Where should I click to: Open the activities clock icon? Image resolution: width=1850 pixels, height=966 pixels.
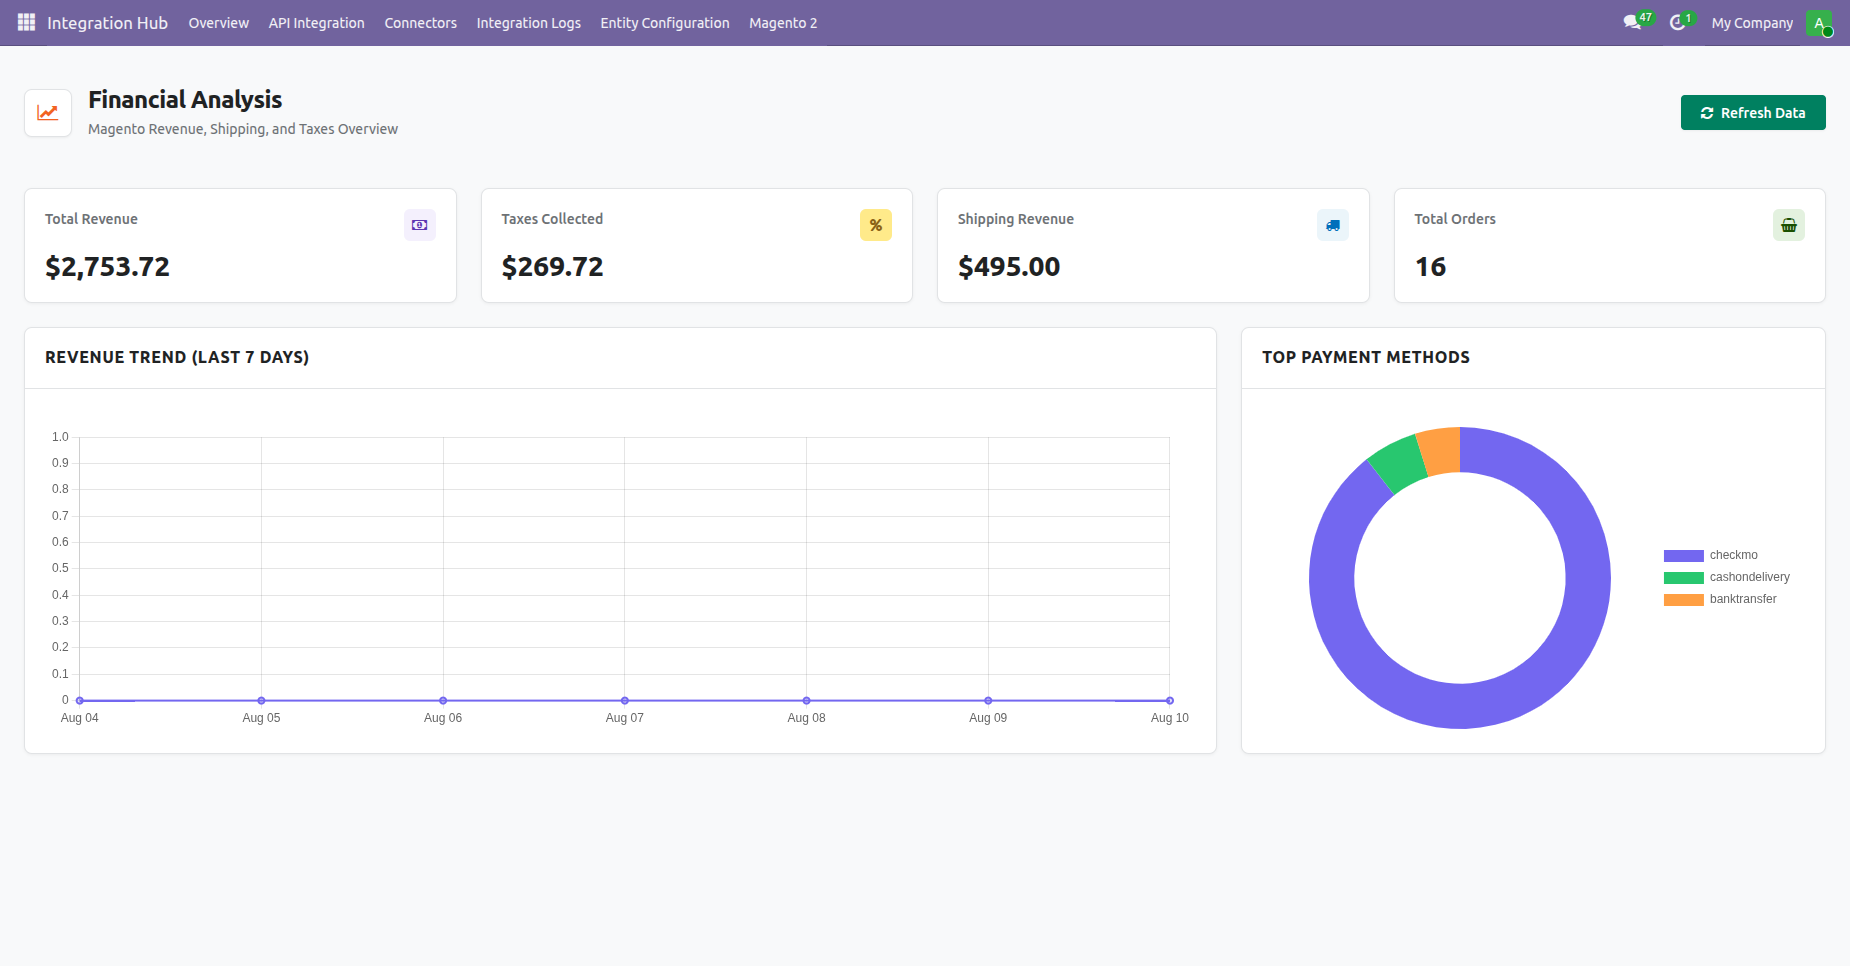[1678, 22]
